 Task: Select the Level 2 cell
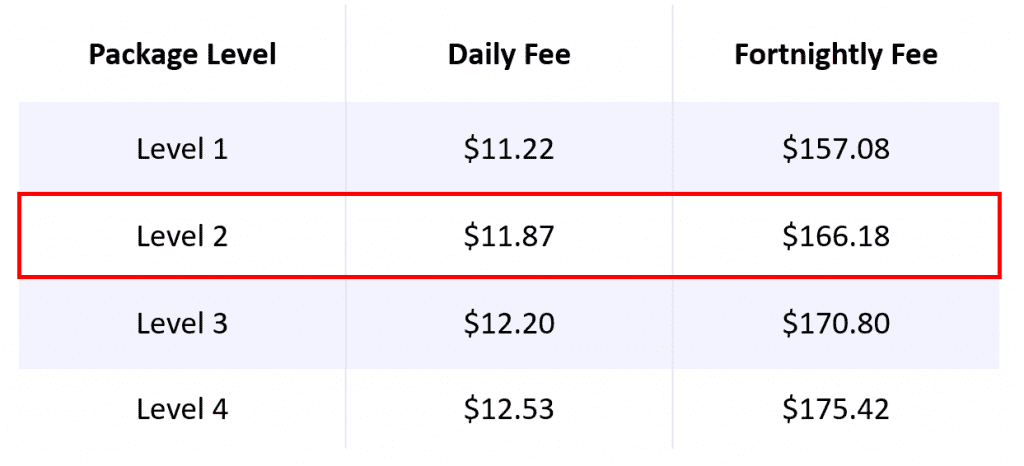pyautogui.click(x=182, y=236)
